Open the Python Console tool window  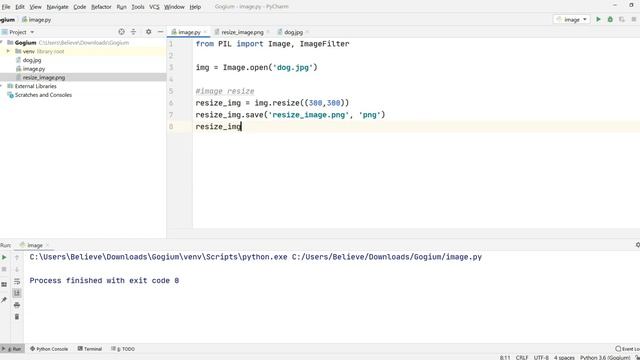(49, 349)
